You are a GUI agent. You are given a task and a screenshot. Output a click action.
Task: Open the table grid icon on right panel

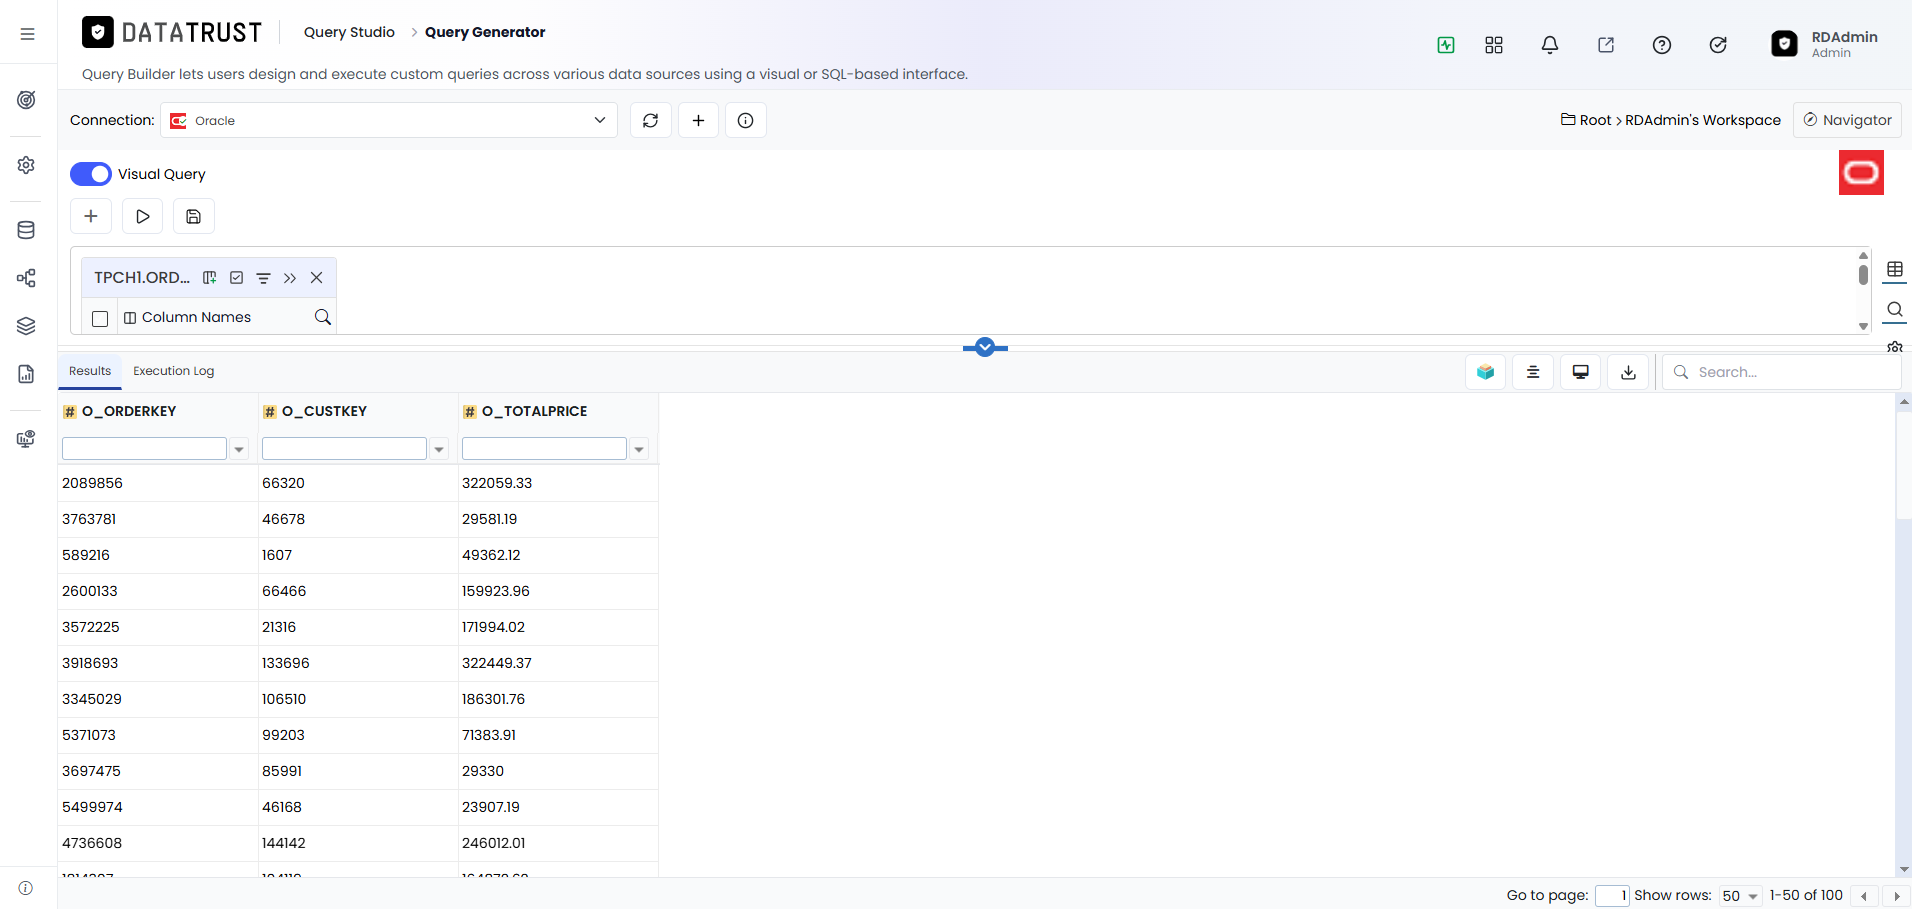(x=1895, y=269)
